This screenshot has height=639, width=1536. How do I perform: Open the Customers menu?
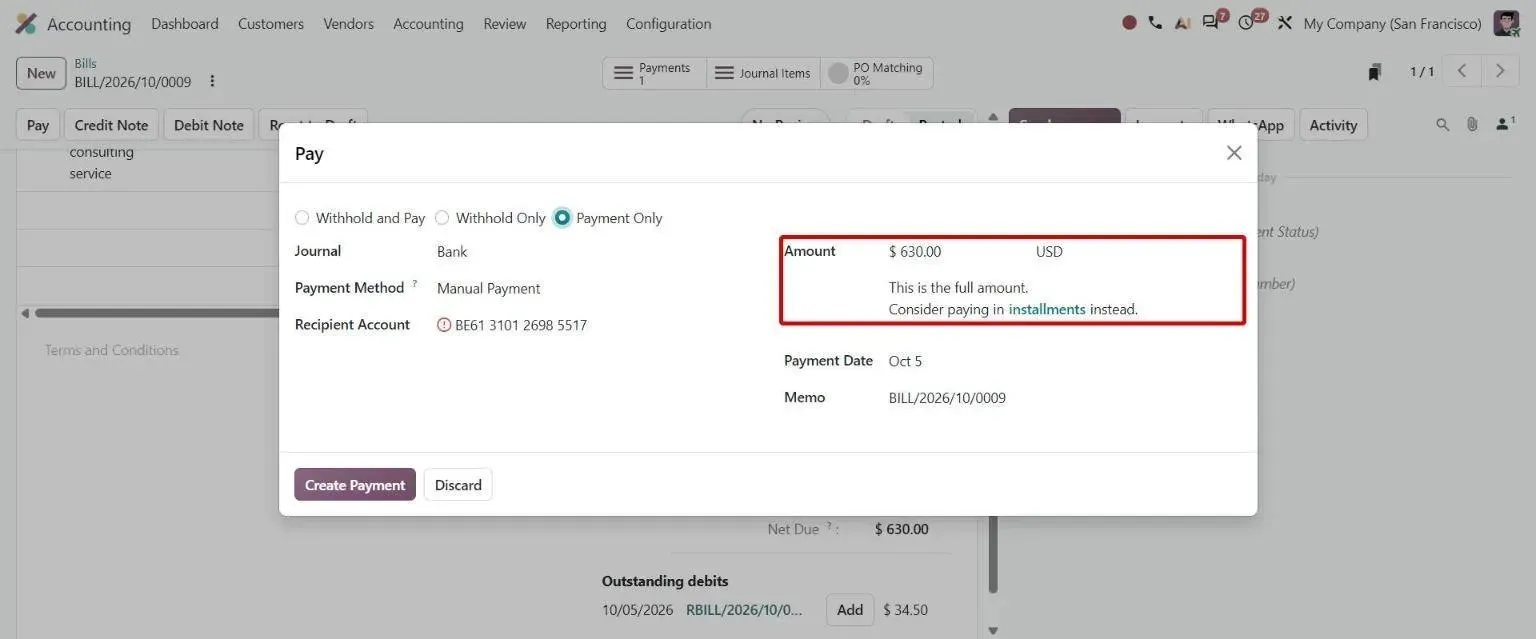click(x=271, y=23)
